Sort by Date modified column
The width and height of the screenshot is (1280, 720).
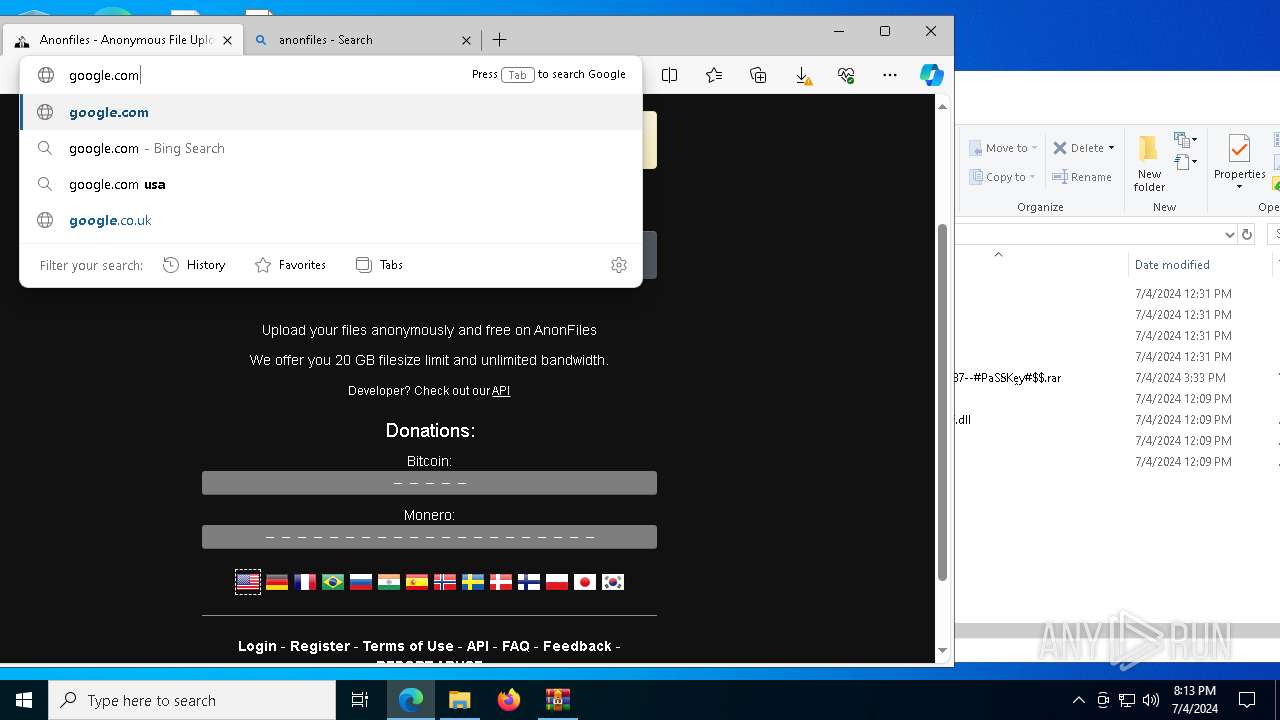1198,265
